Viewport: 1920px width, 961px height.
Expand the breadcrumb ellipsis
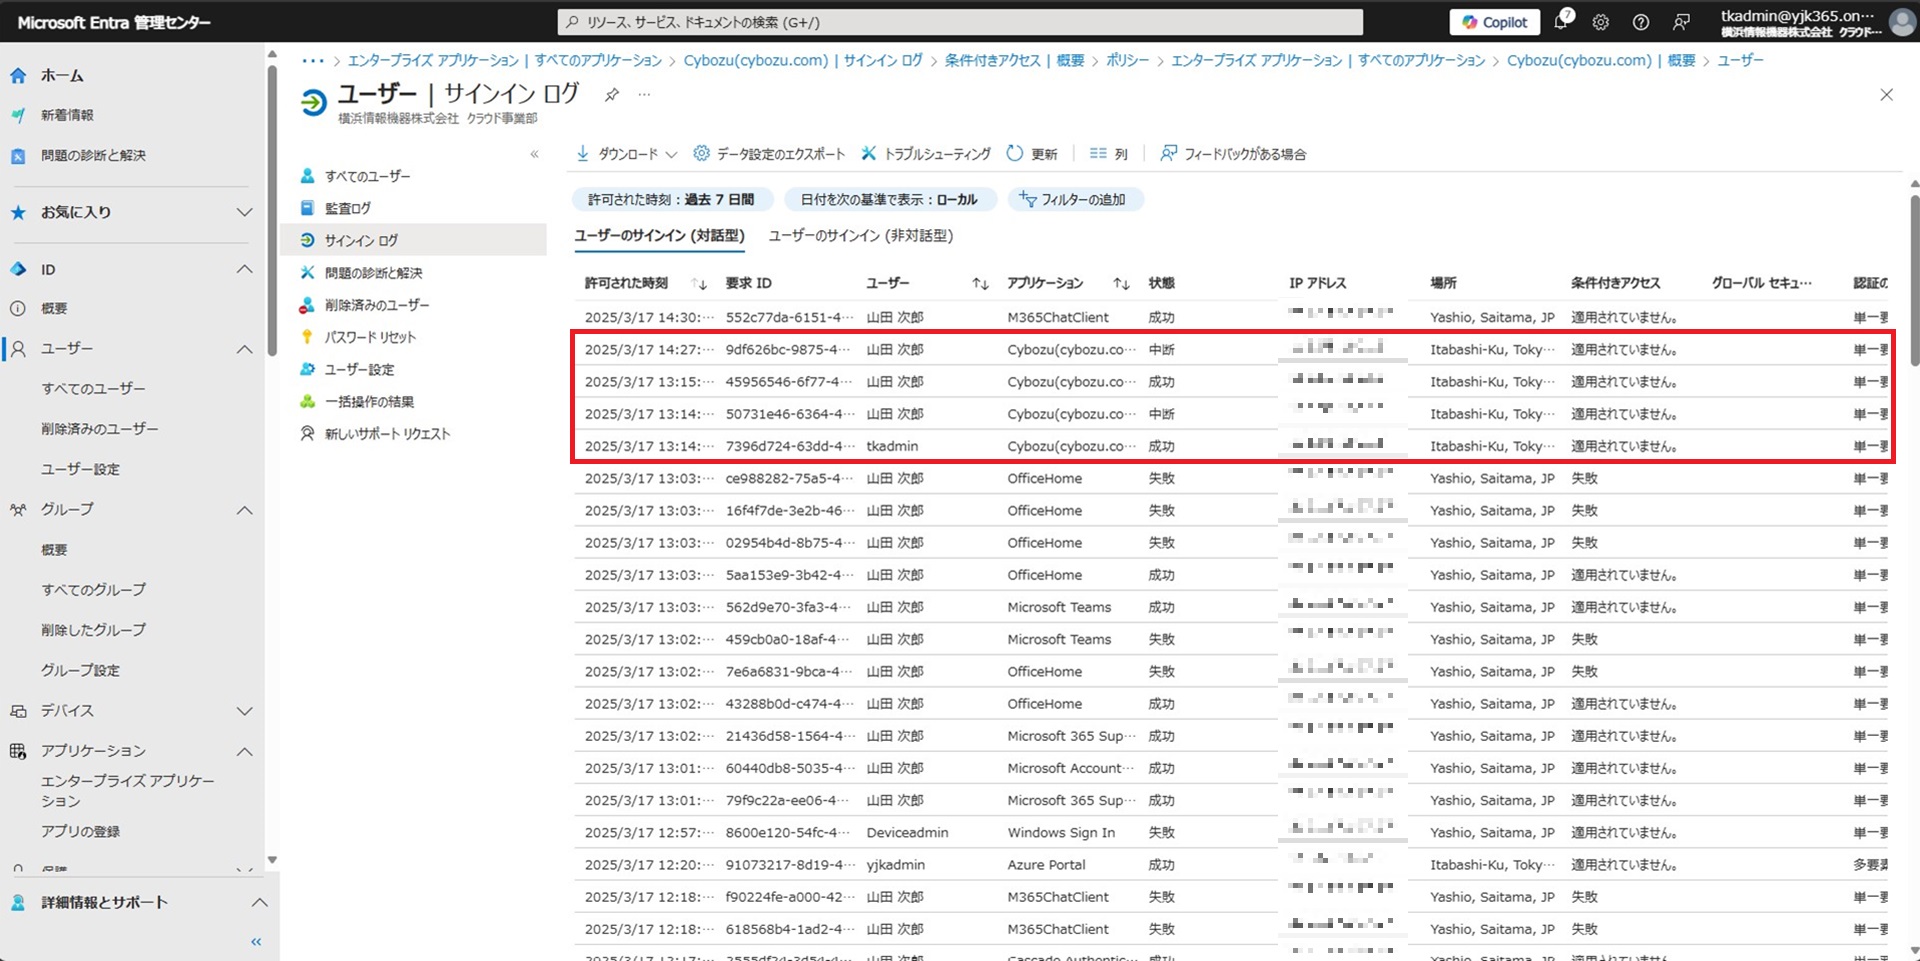313,61
